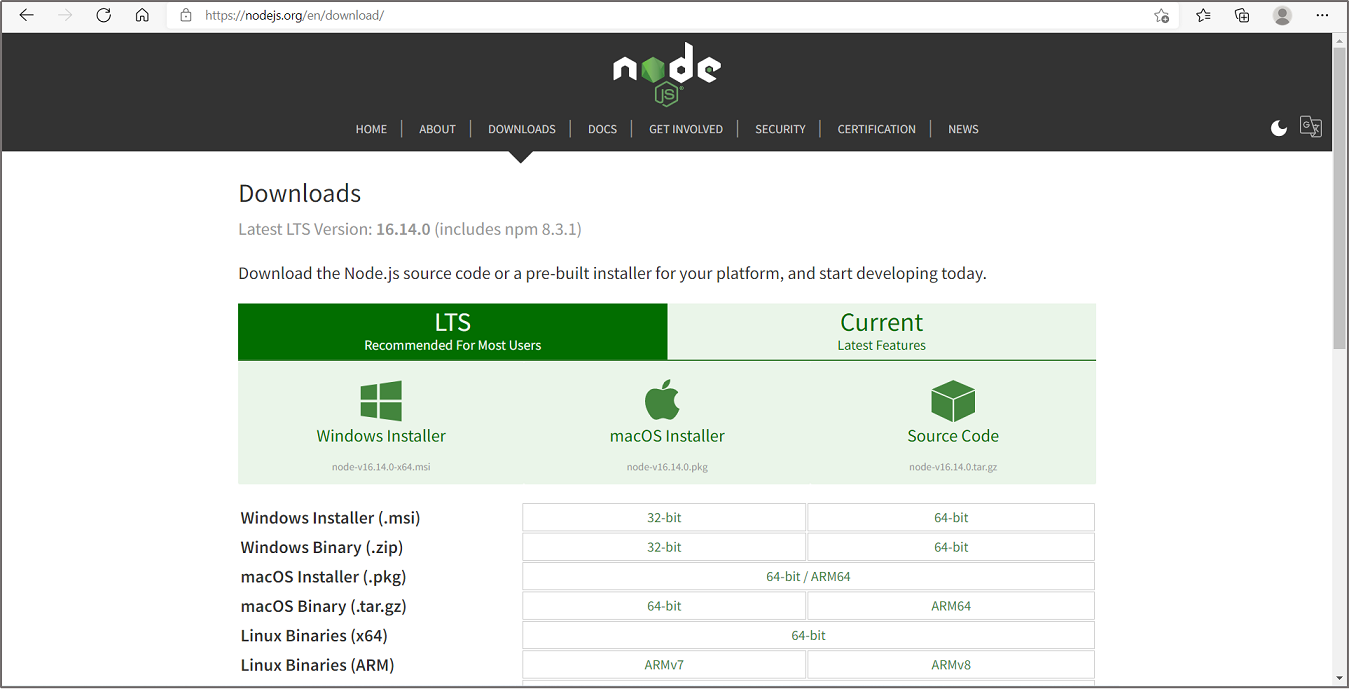Toggle dark mode with the moon icon
Screen dimensions: 1349x689
click(x=1279, y=128)
